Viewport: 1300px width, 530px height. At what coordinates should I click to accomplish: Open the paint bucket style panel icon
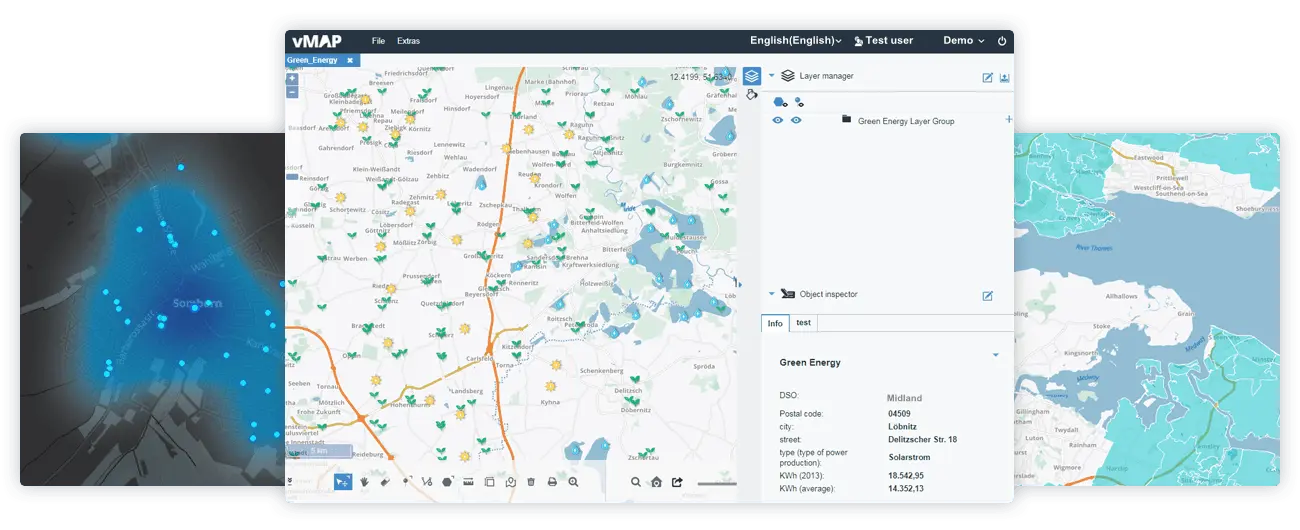click(x=752, y=95)
